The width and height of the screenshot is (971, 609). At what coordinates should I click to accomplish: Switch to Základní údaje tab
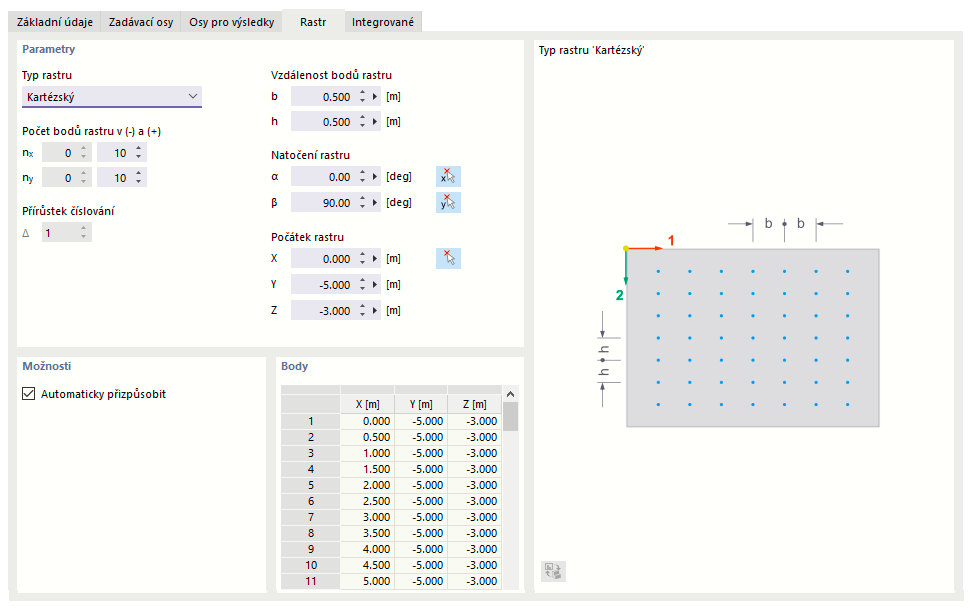(x=54, y=22)
